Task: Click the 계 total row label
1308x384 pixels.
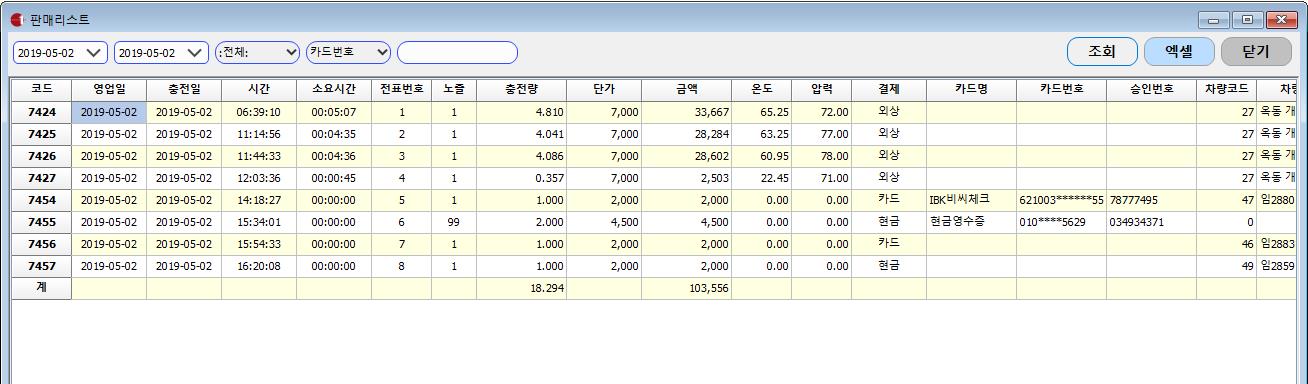Action: click(42, 288)
